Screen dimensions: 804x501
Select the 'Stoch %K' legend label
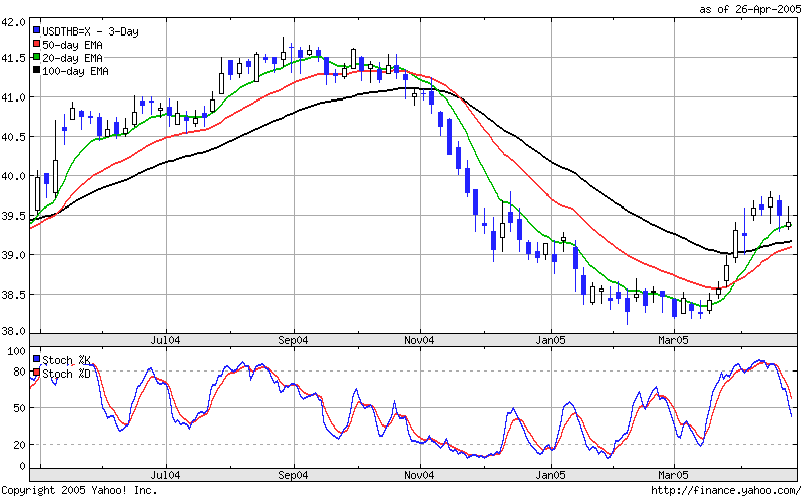[x=66, y=360]
